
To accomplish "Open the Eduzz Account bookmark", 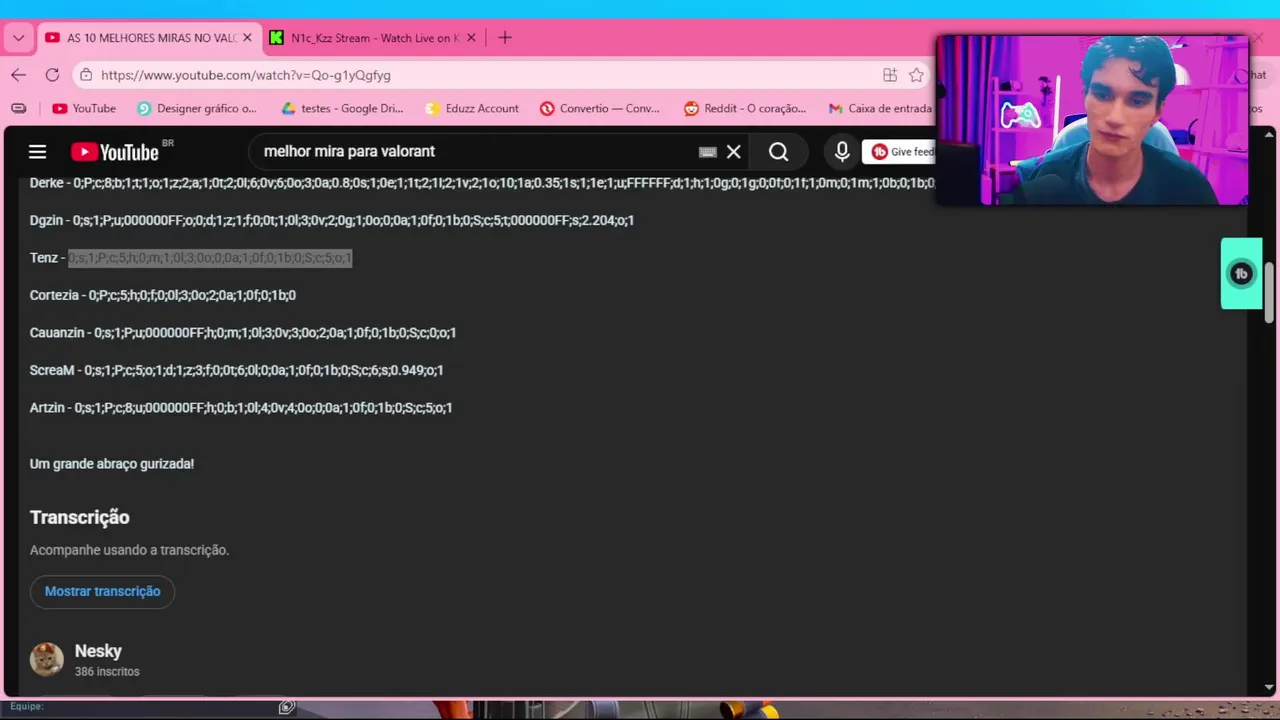I will click(x=472, y=108).
